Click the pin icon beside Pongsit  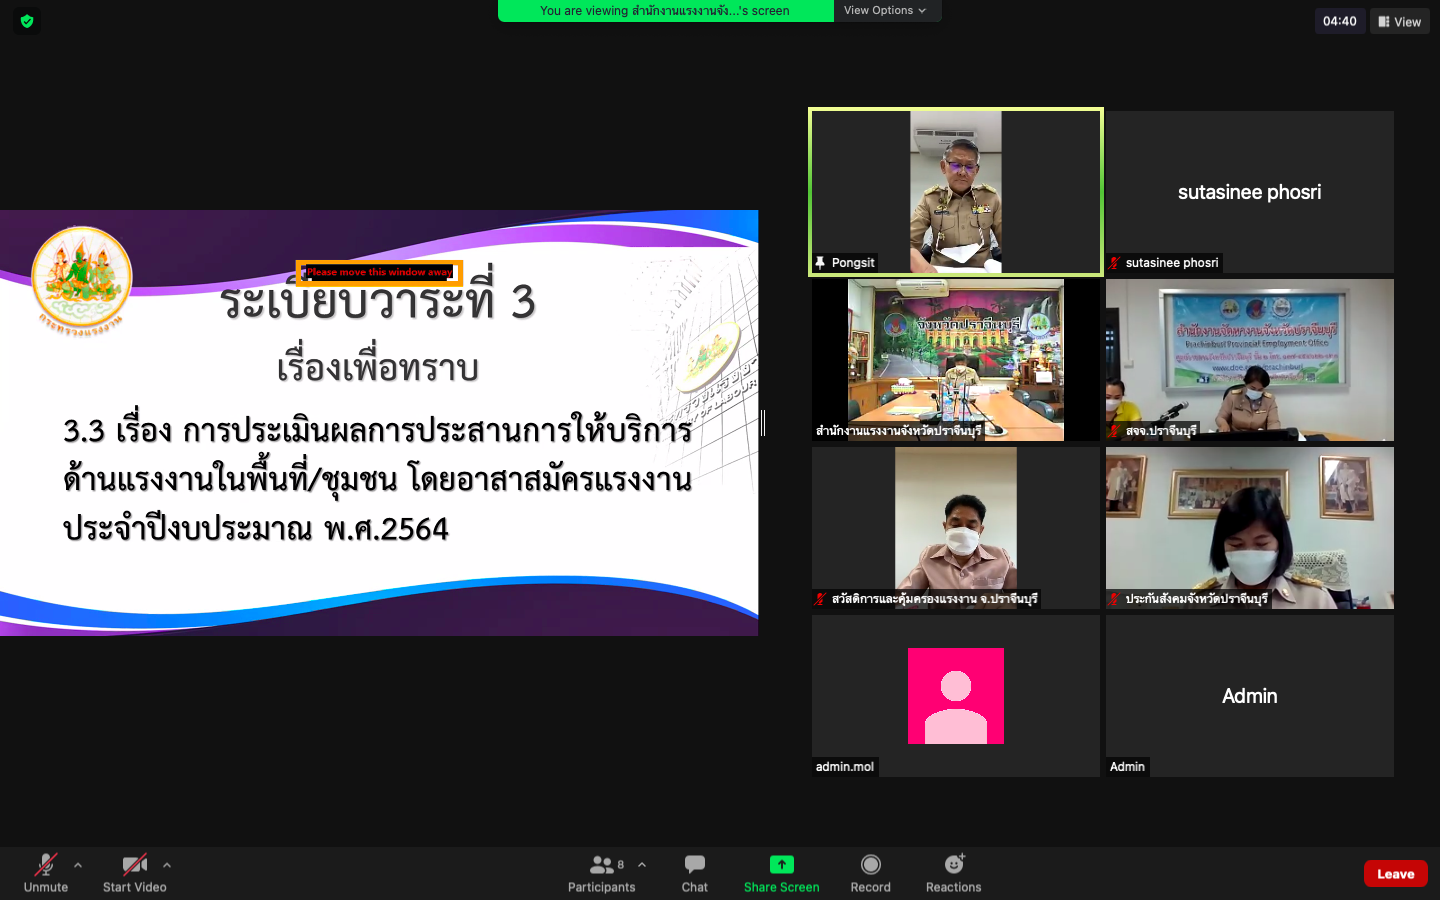pyautogui.click(x=820, y=263)
